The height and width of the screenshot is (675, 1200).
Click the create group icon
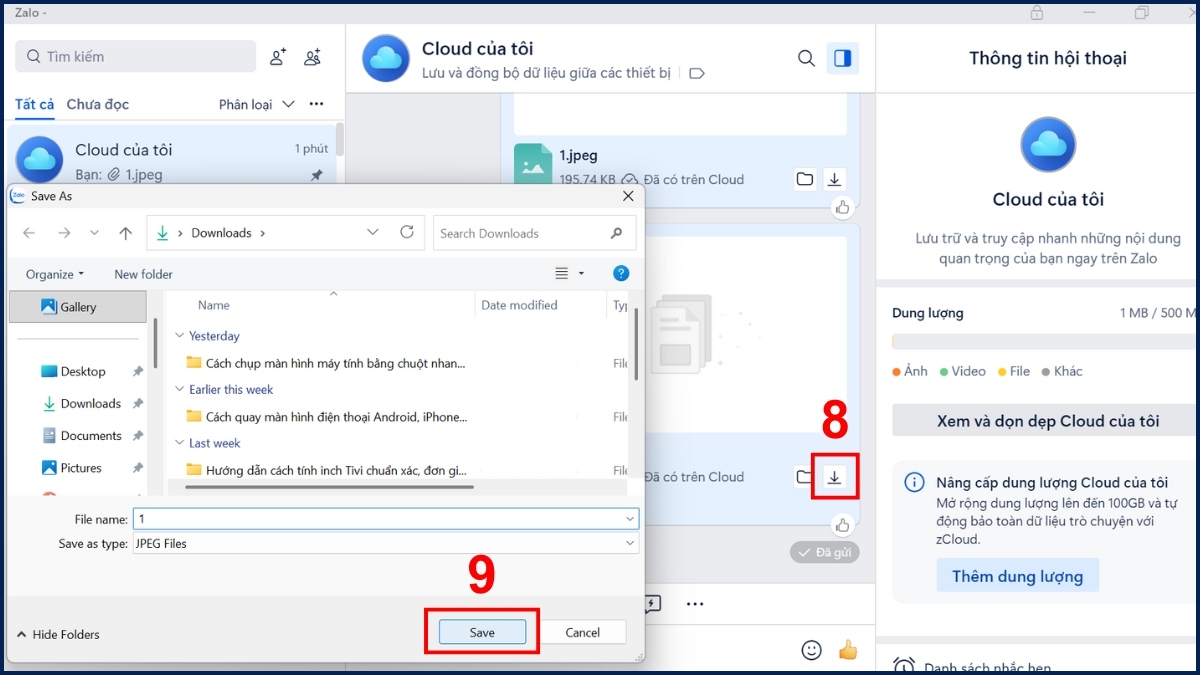coord(312,58)
